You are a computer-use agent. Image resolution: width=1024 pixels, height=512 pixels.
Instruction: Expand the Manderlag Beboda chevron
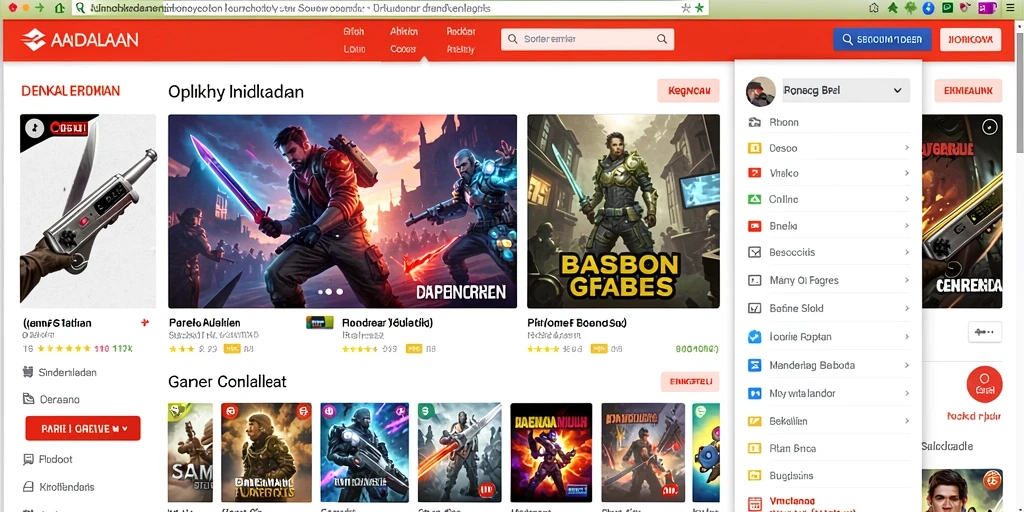click(906, 365)
